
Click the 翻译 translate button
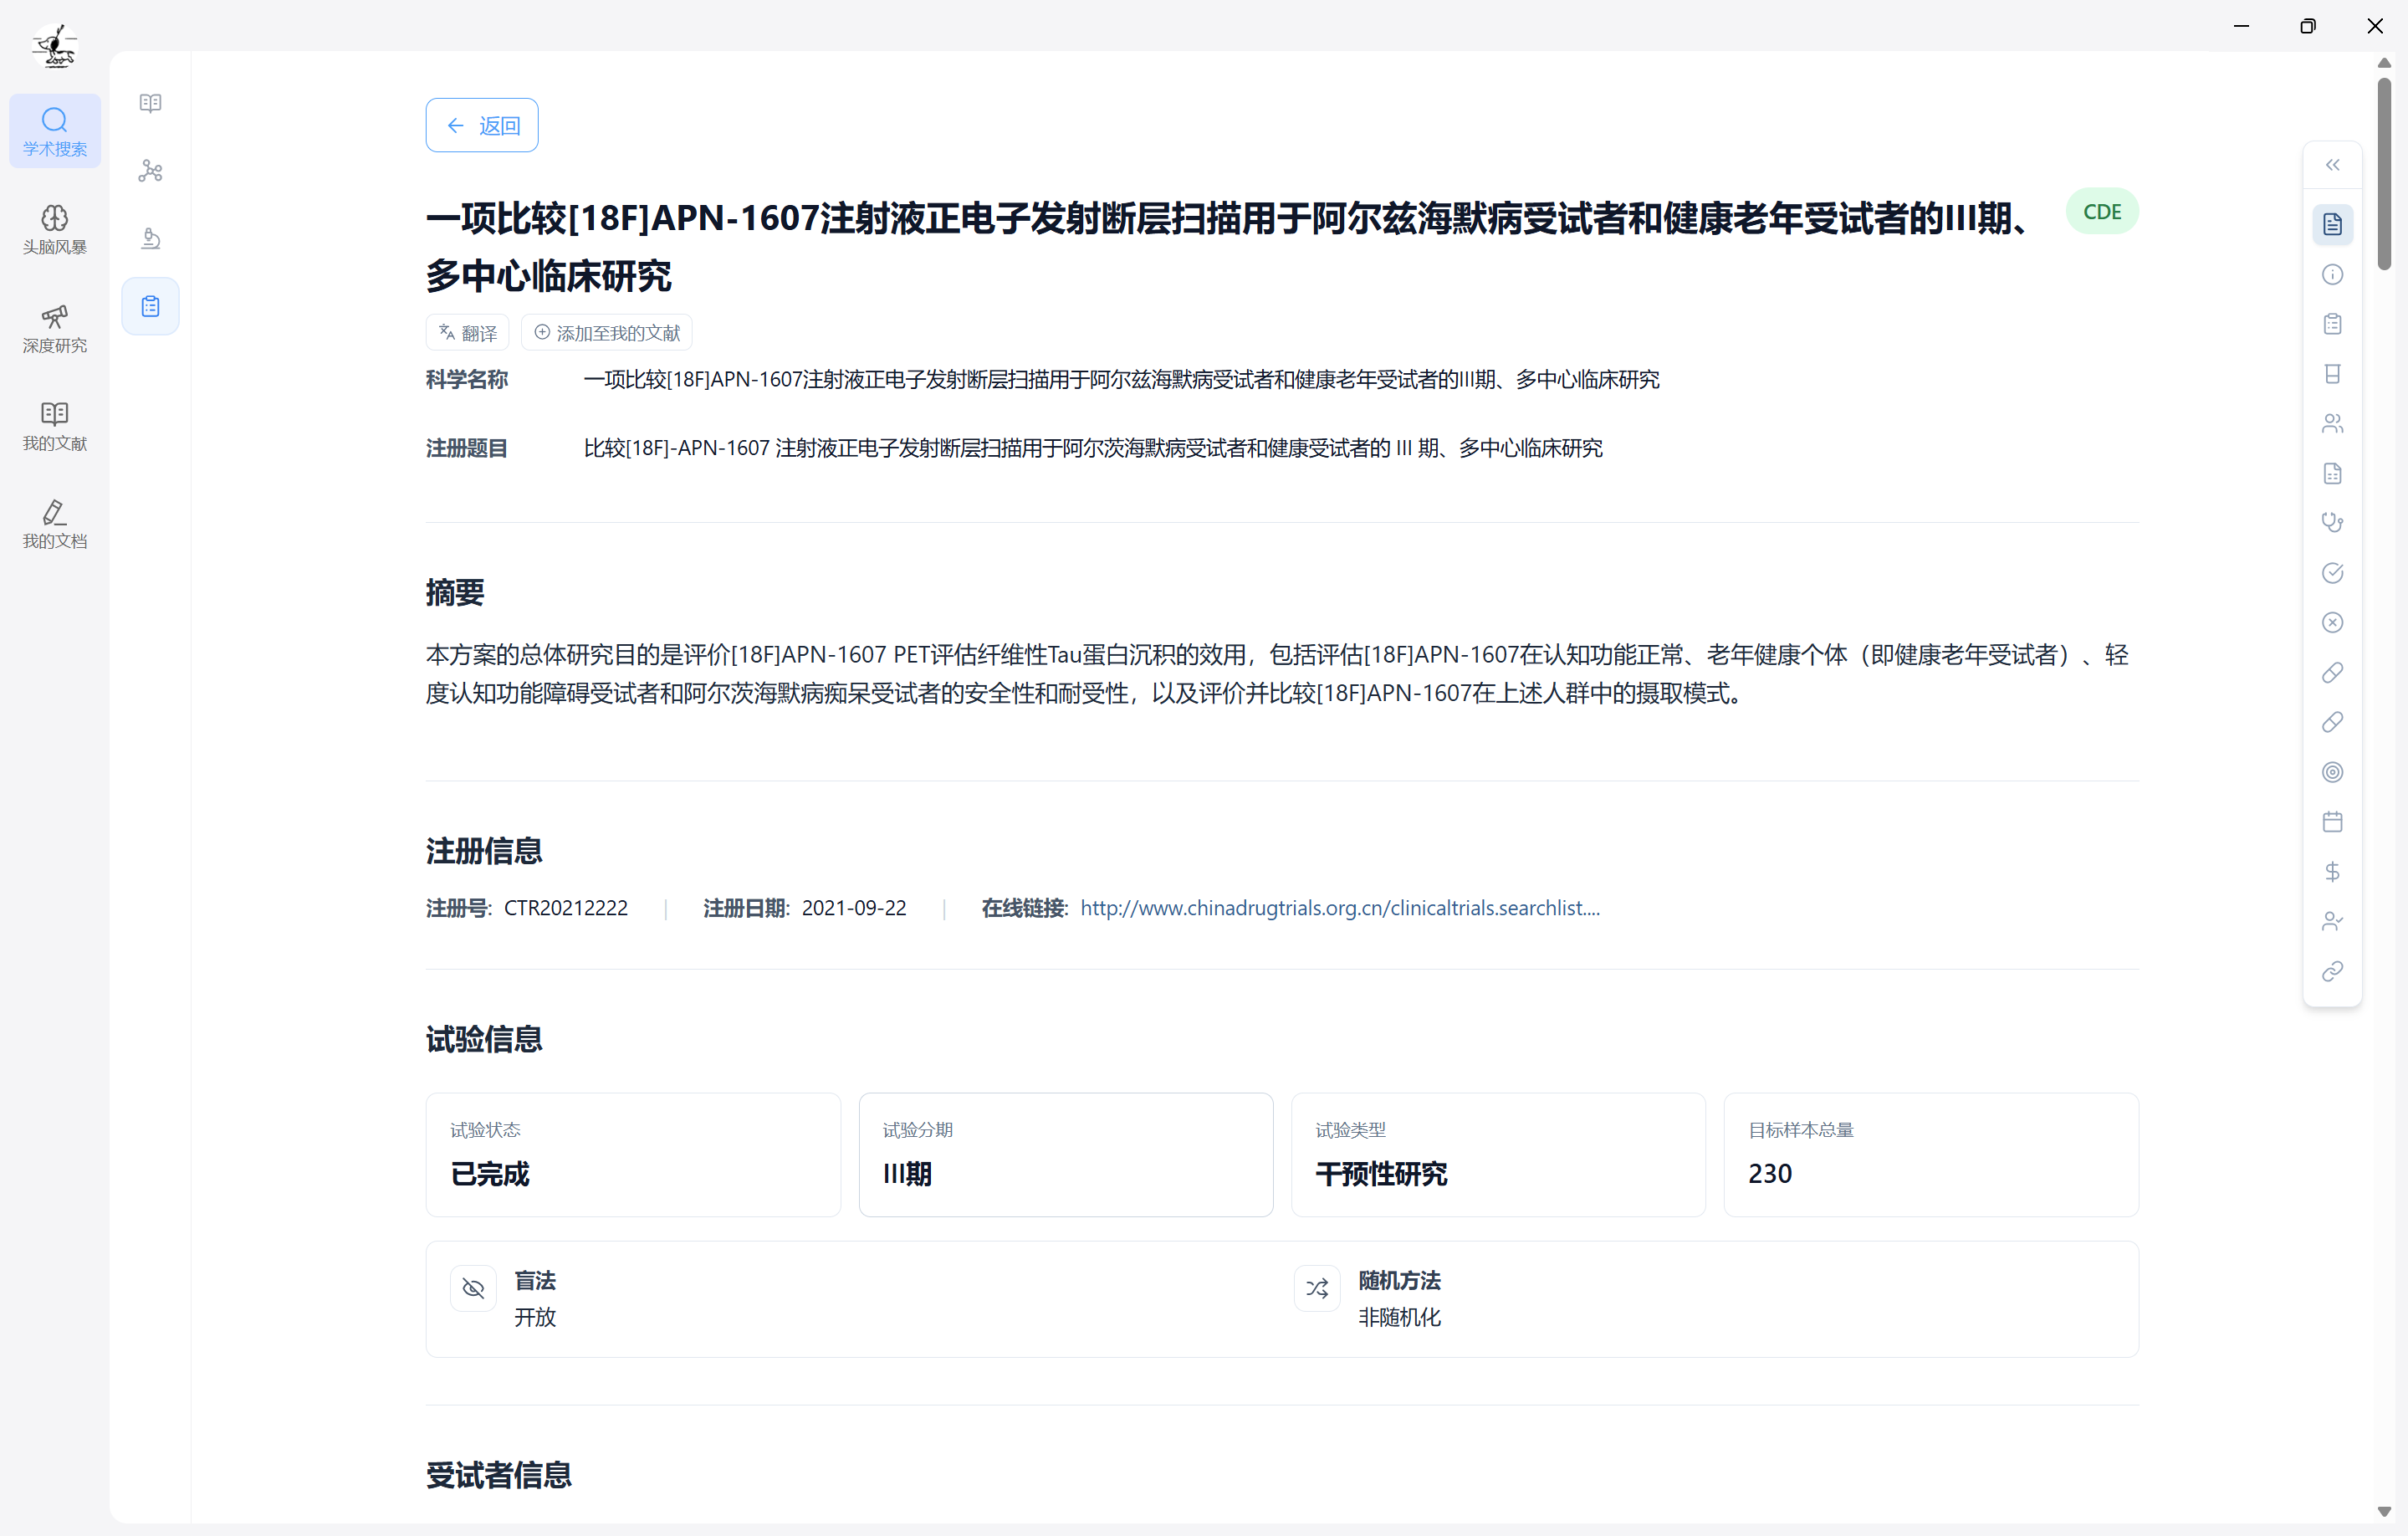[x=467, y=333]
